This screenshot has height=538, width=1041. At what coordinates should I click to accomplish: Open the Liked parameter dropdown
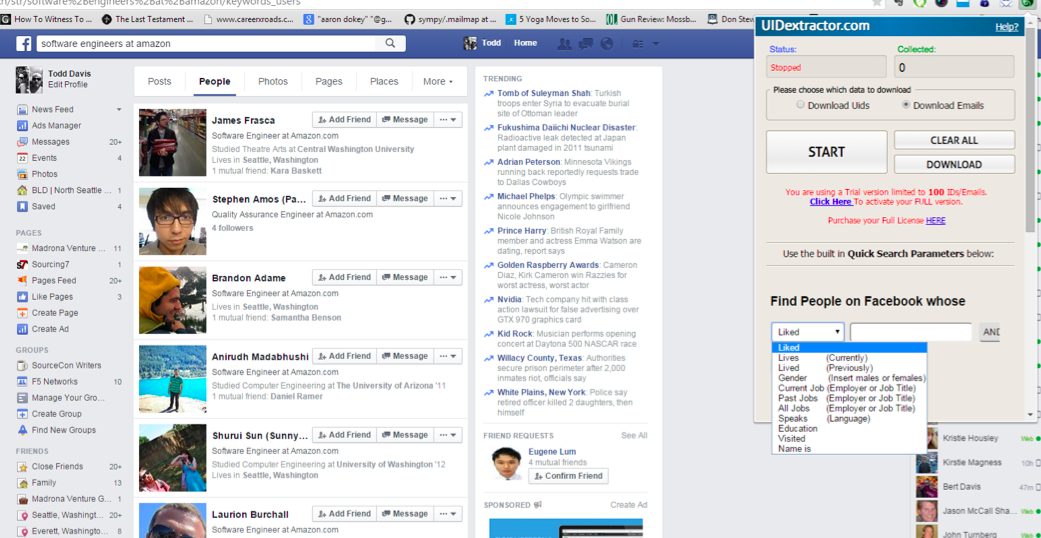[x=808, y=331]
